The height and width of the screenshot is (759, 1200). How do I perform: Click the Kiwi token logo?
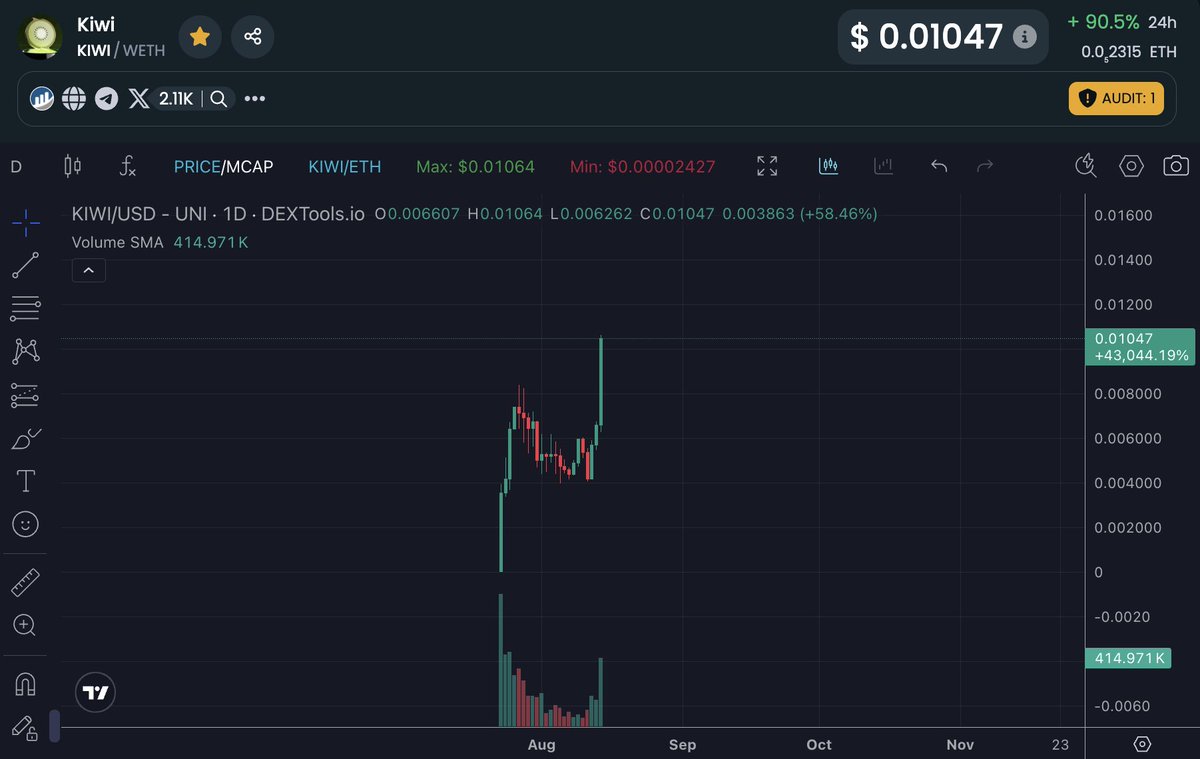click(x=42, y=37)
